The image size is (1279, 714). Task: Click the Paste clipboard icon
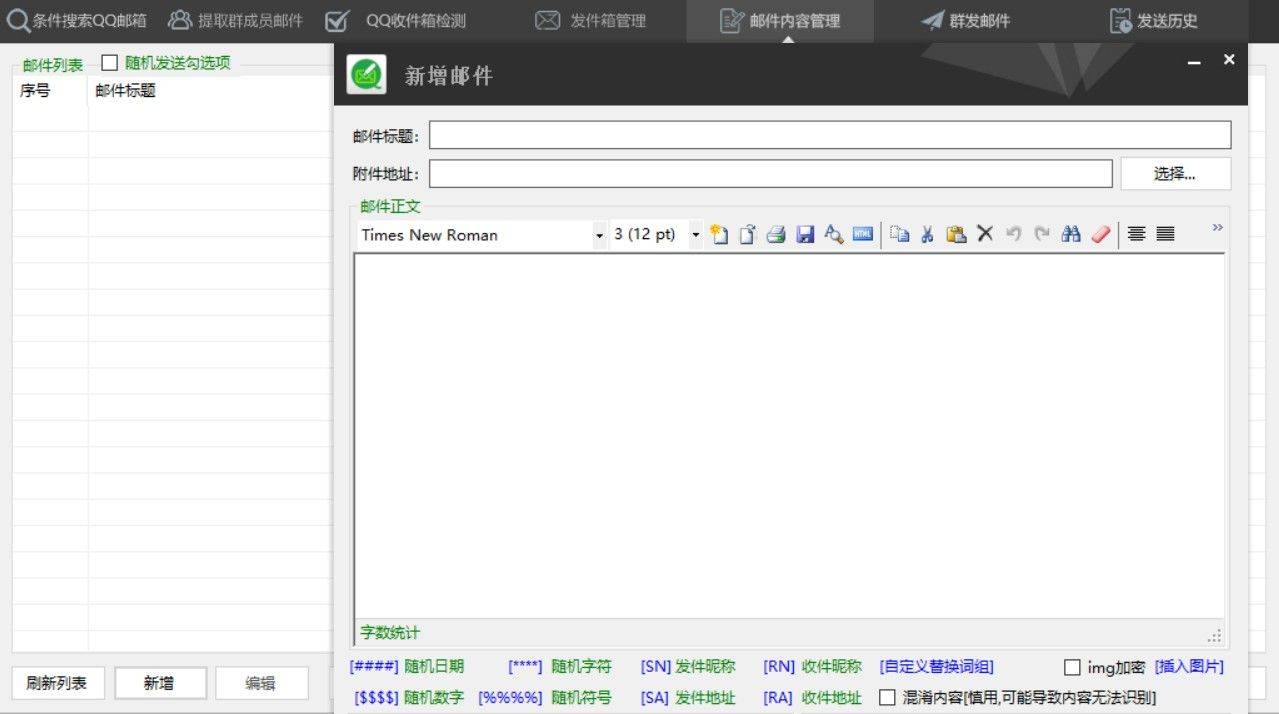click(x=956, y=234)
